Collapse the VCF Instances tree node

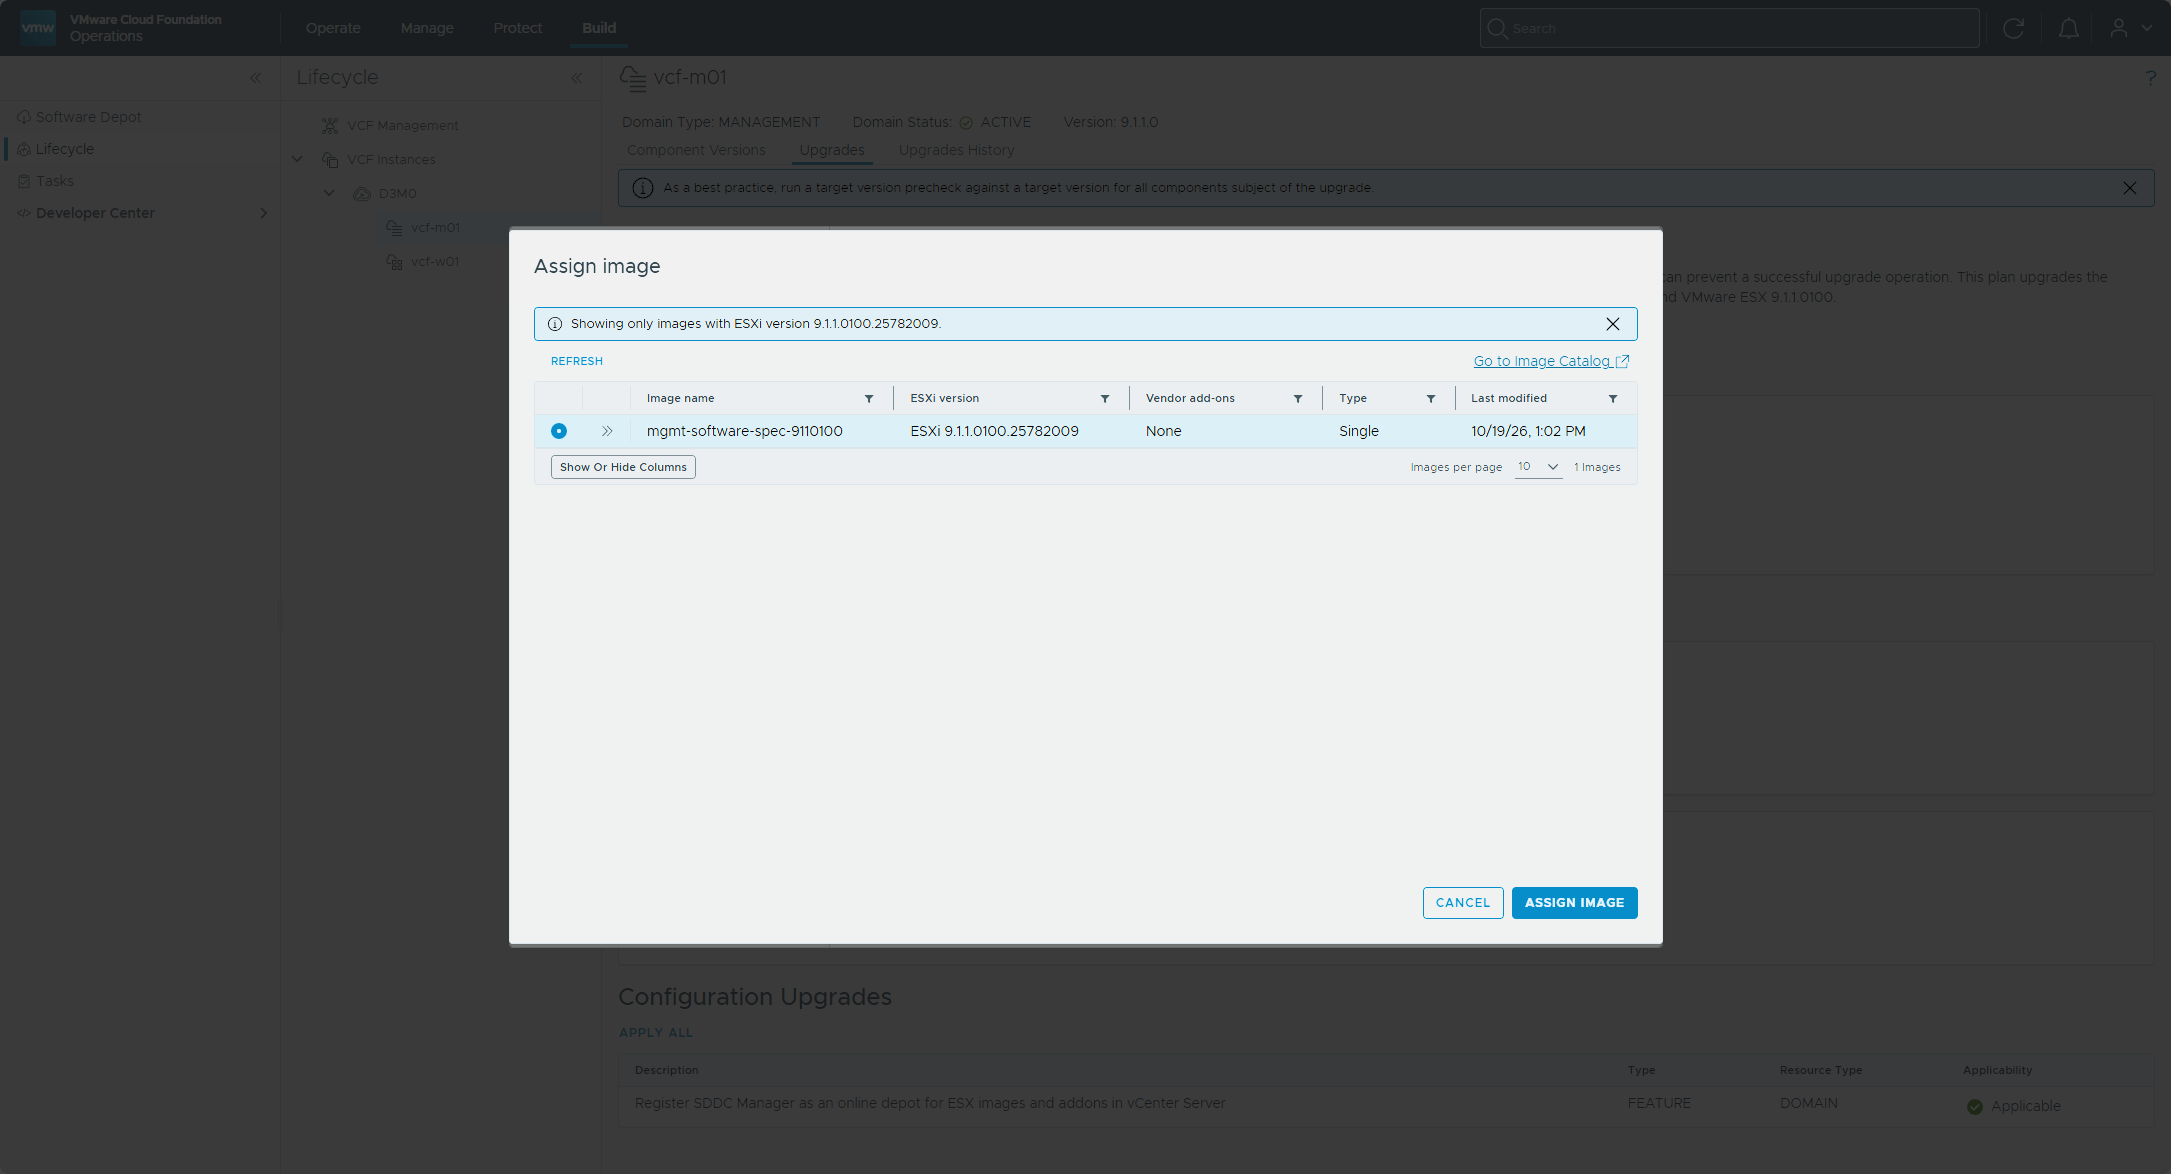[x=297, y=159]
